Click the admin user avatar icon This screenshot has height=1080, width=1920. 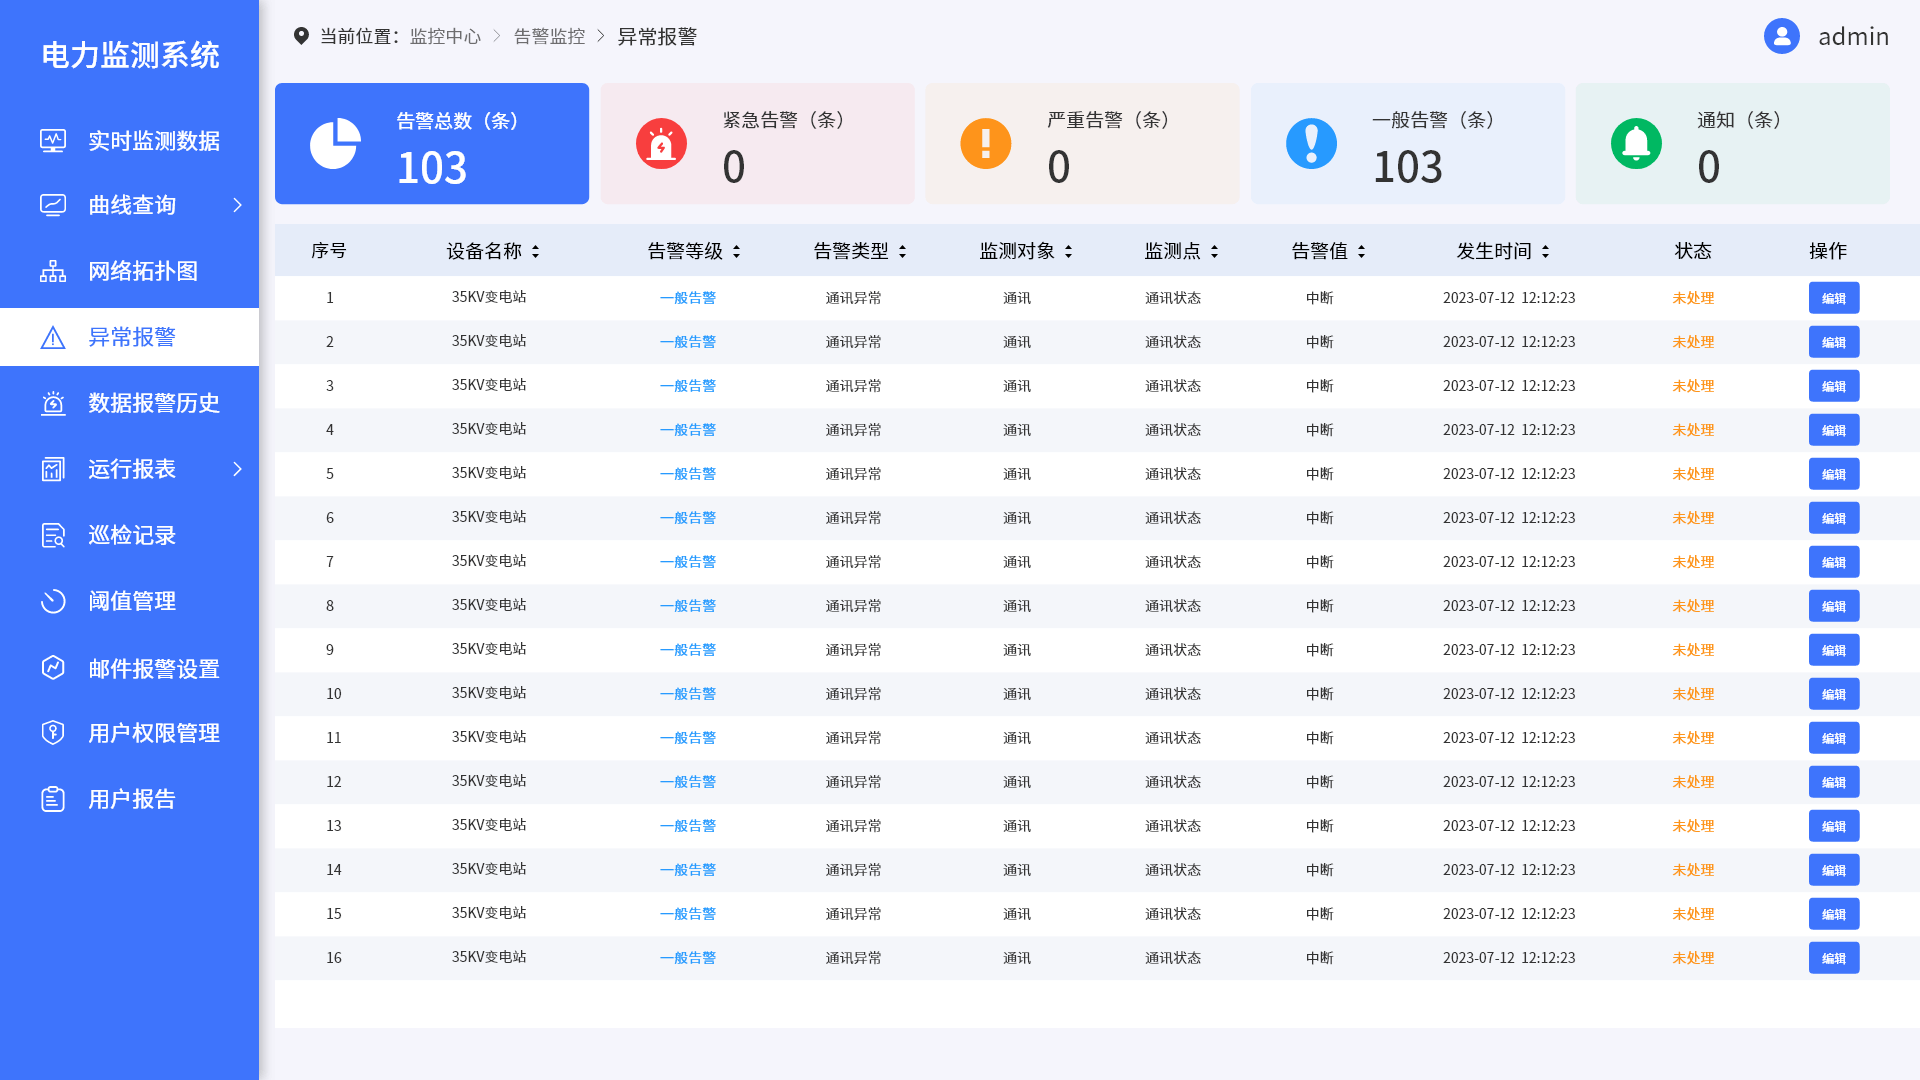(1781, 36)
